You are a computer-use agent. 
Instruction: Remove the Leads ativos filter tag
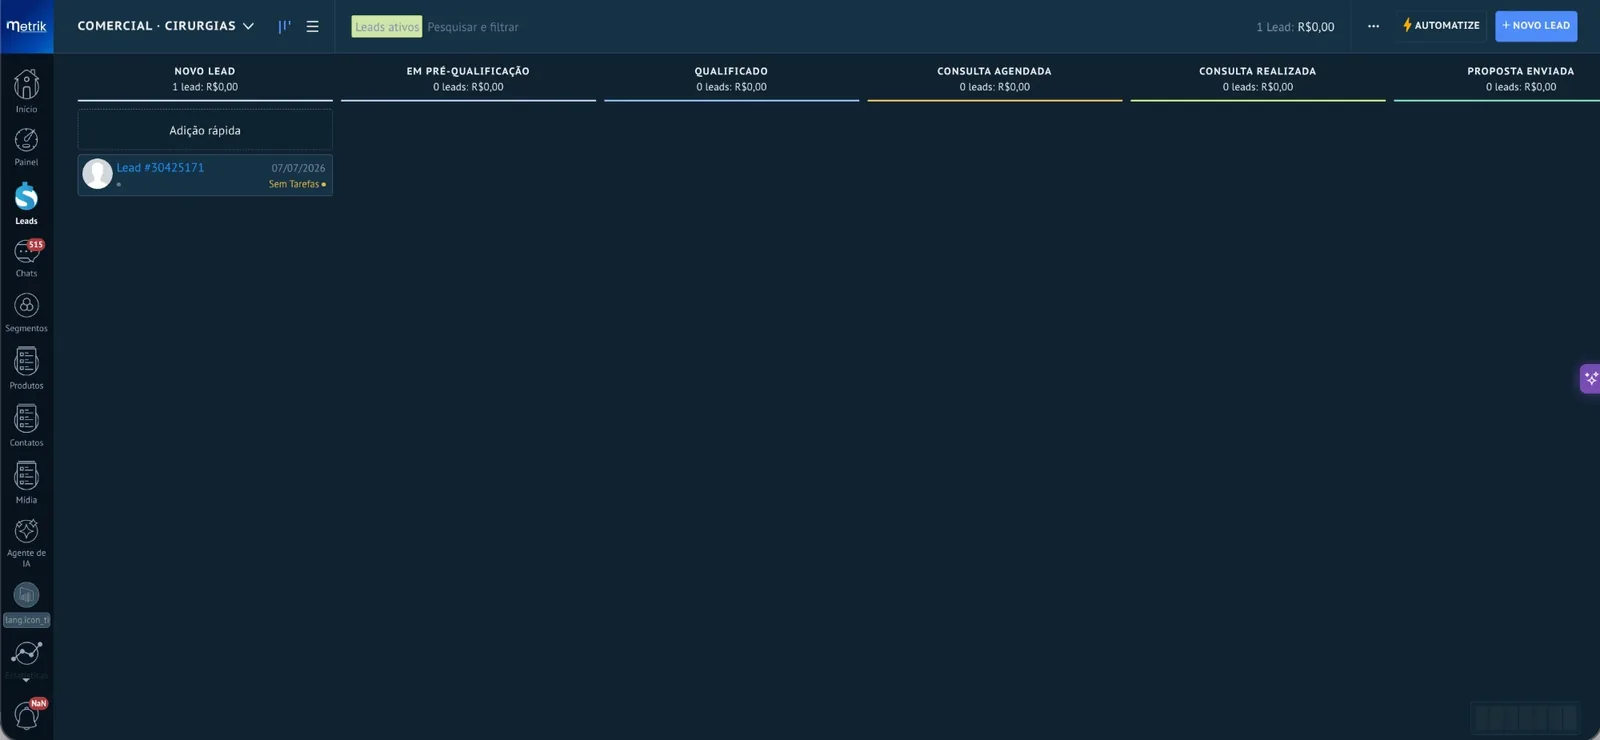386,27
